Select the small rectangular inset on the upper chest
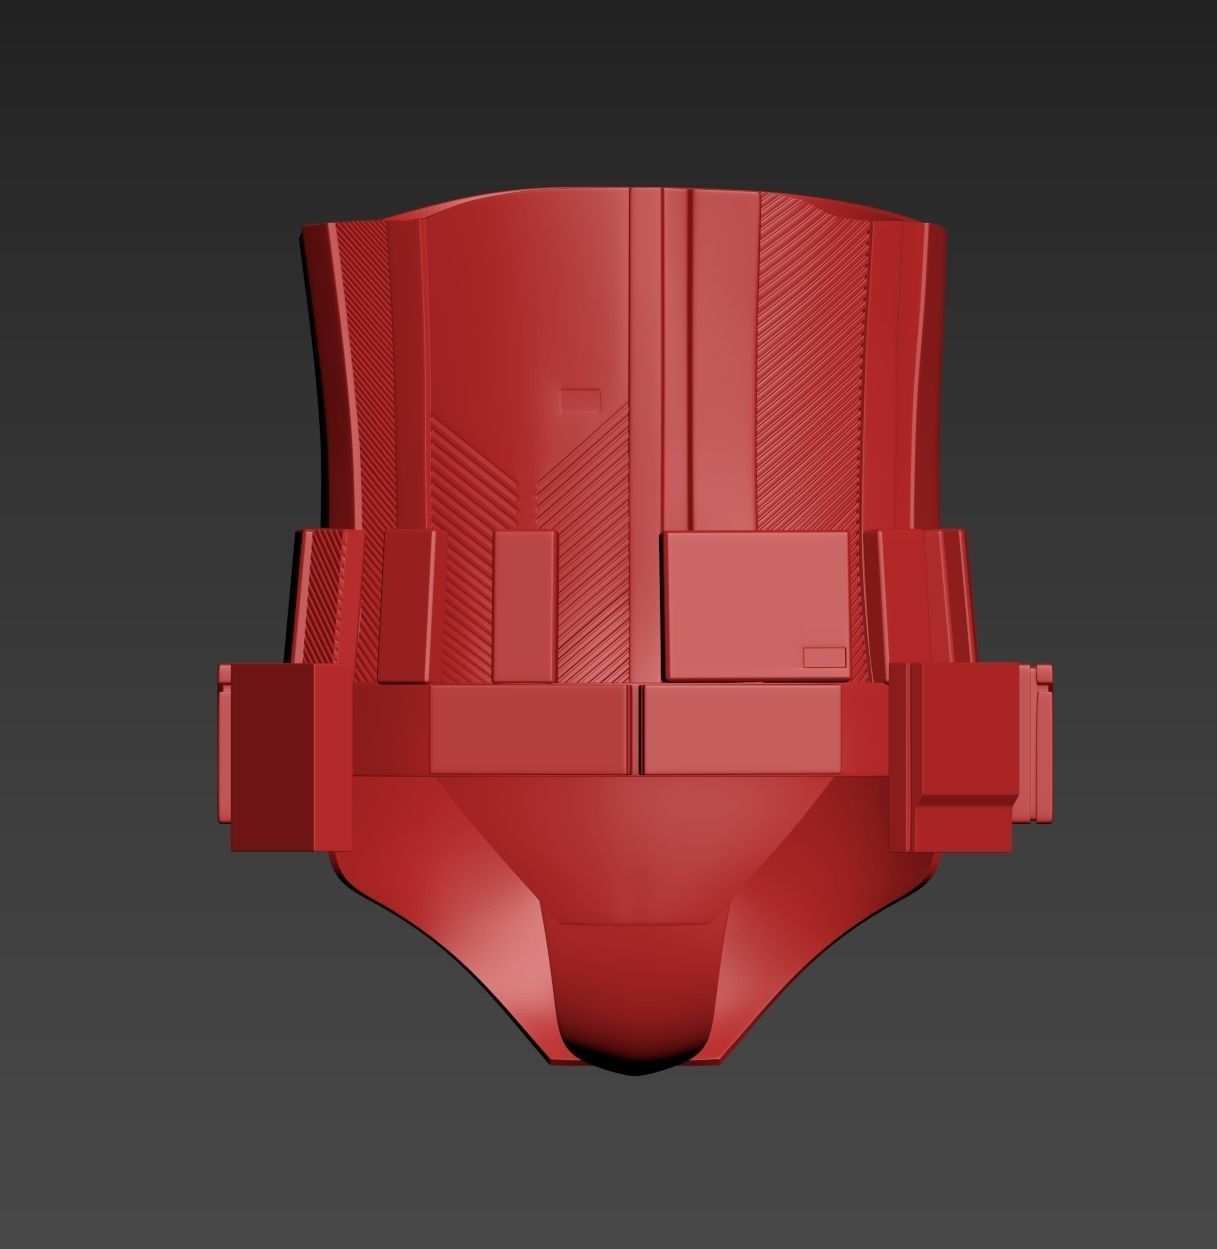The height and width of the screenshot is (1249, 1217). (580, 400)
